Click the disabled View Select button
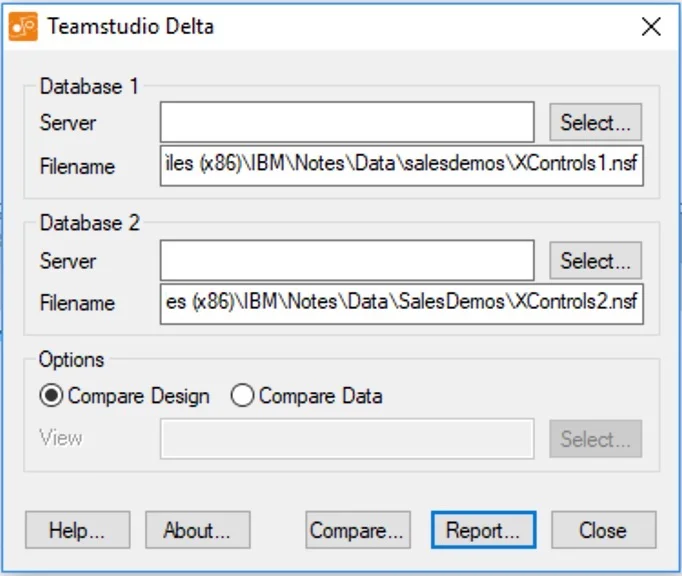 pos(595,439)
